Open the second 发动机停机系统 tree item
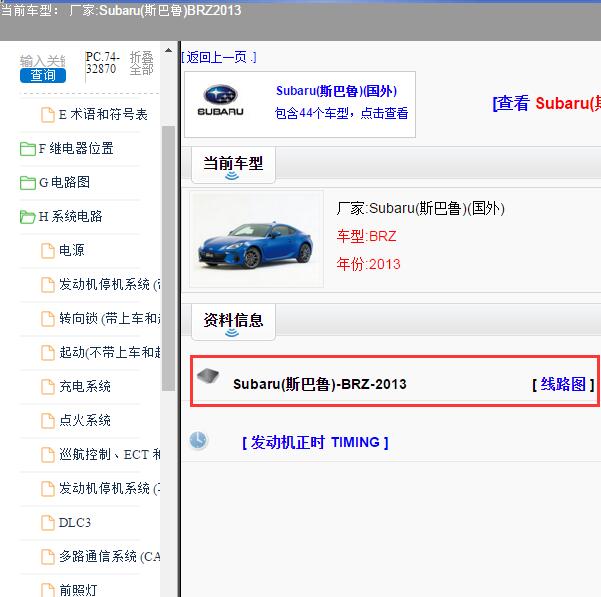This screenshot has height=597, width=601. coord(109,489)
